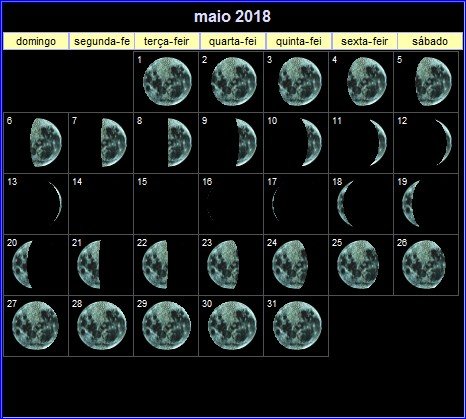Viewport: 466px width, 419px height.
Task: Click the moon phase for May 1
Action: tap(167, 82)
